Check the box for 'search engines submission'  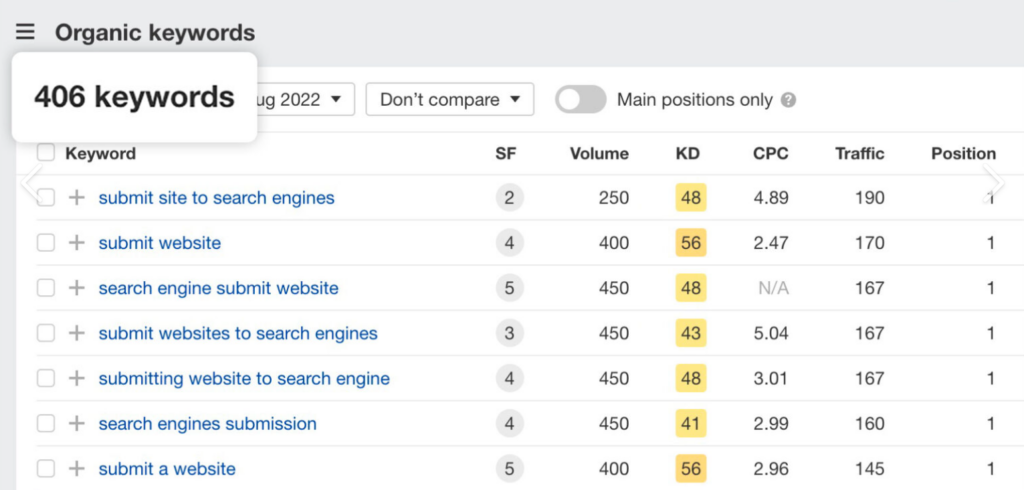[x=46, y=423]
